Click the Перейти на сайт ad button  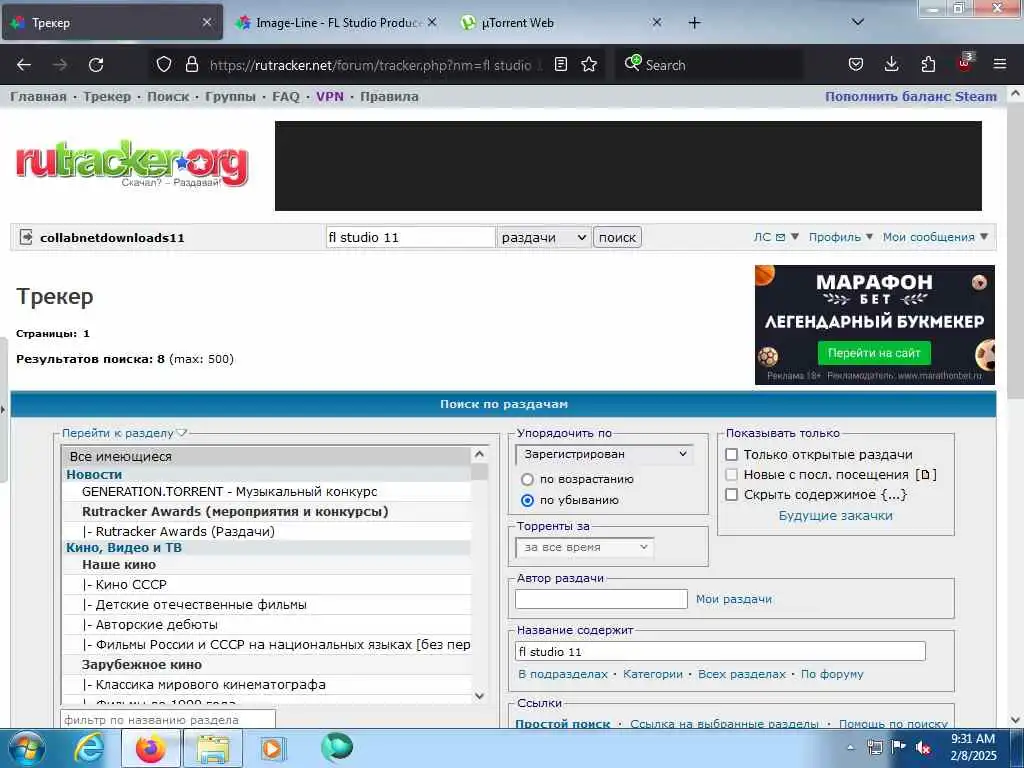(874, 353)
